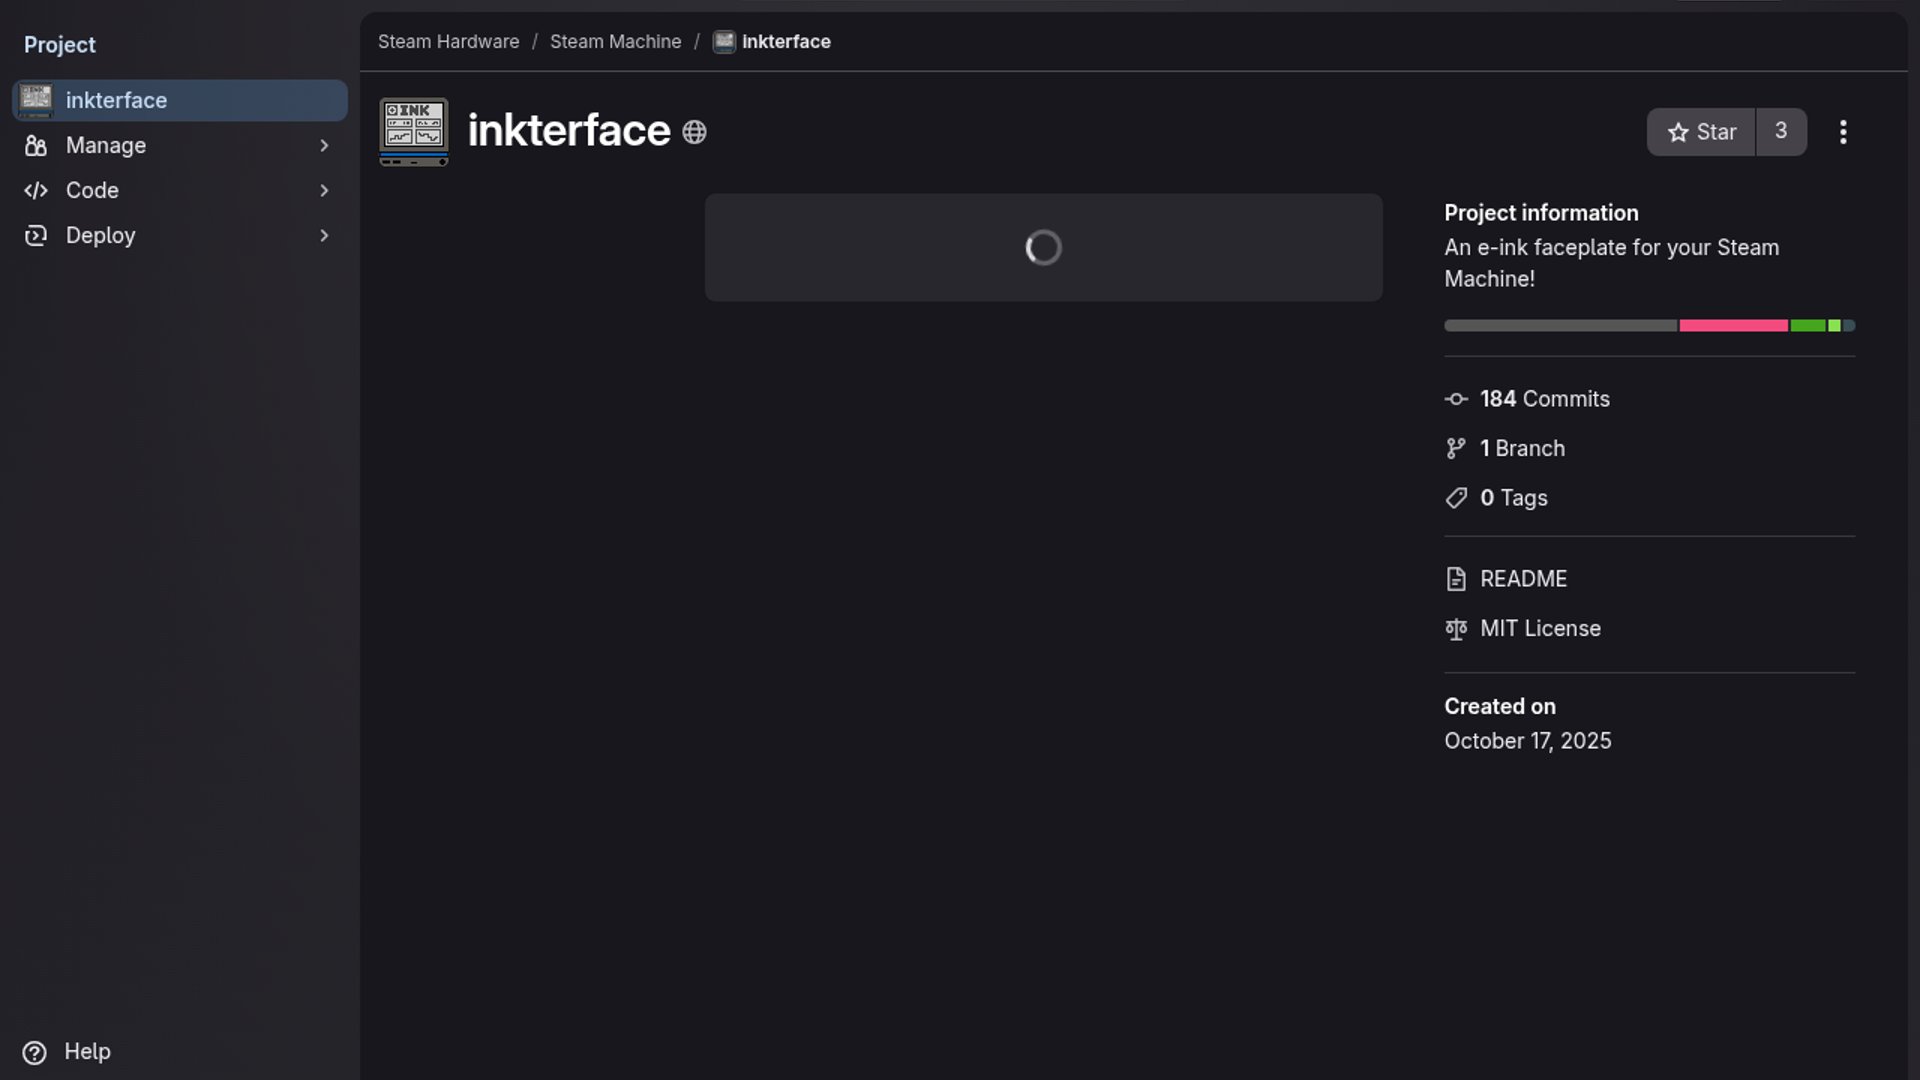Viewport: 1920px width, 1080px height.
Task: Go to Steam Hardware breadcrumb
Action: pos(448,42)
